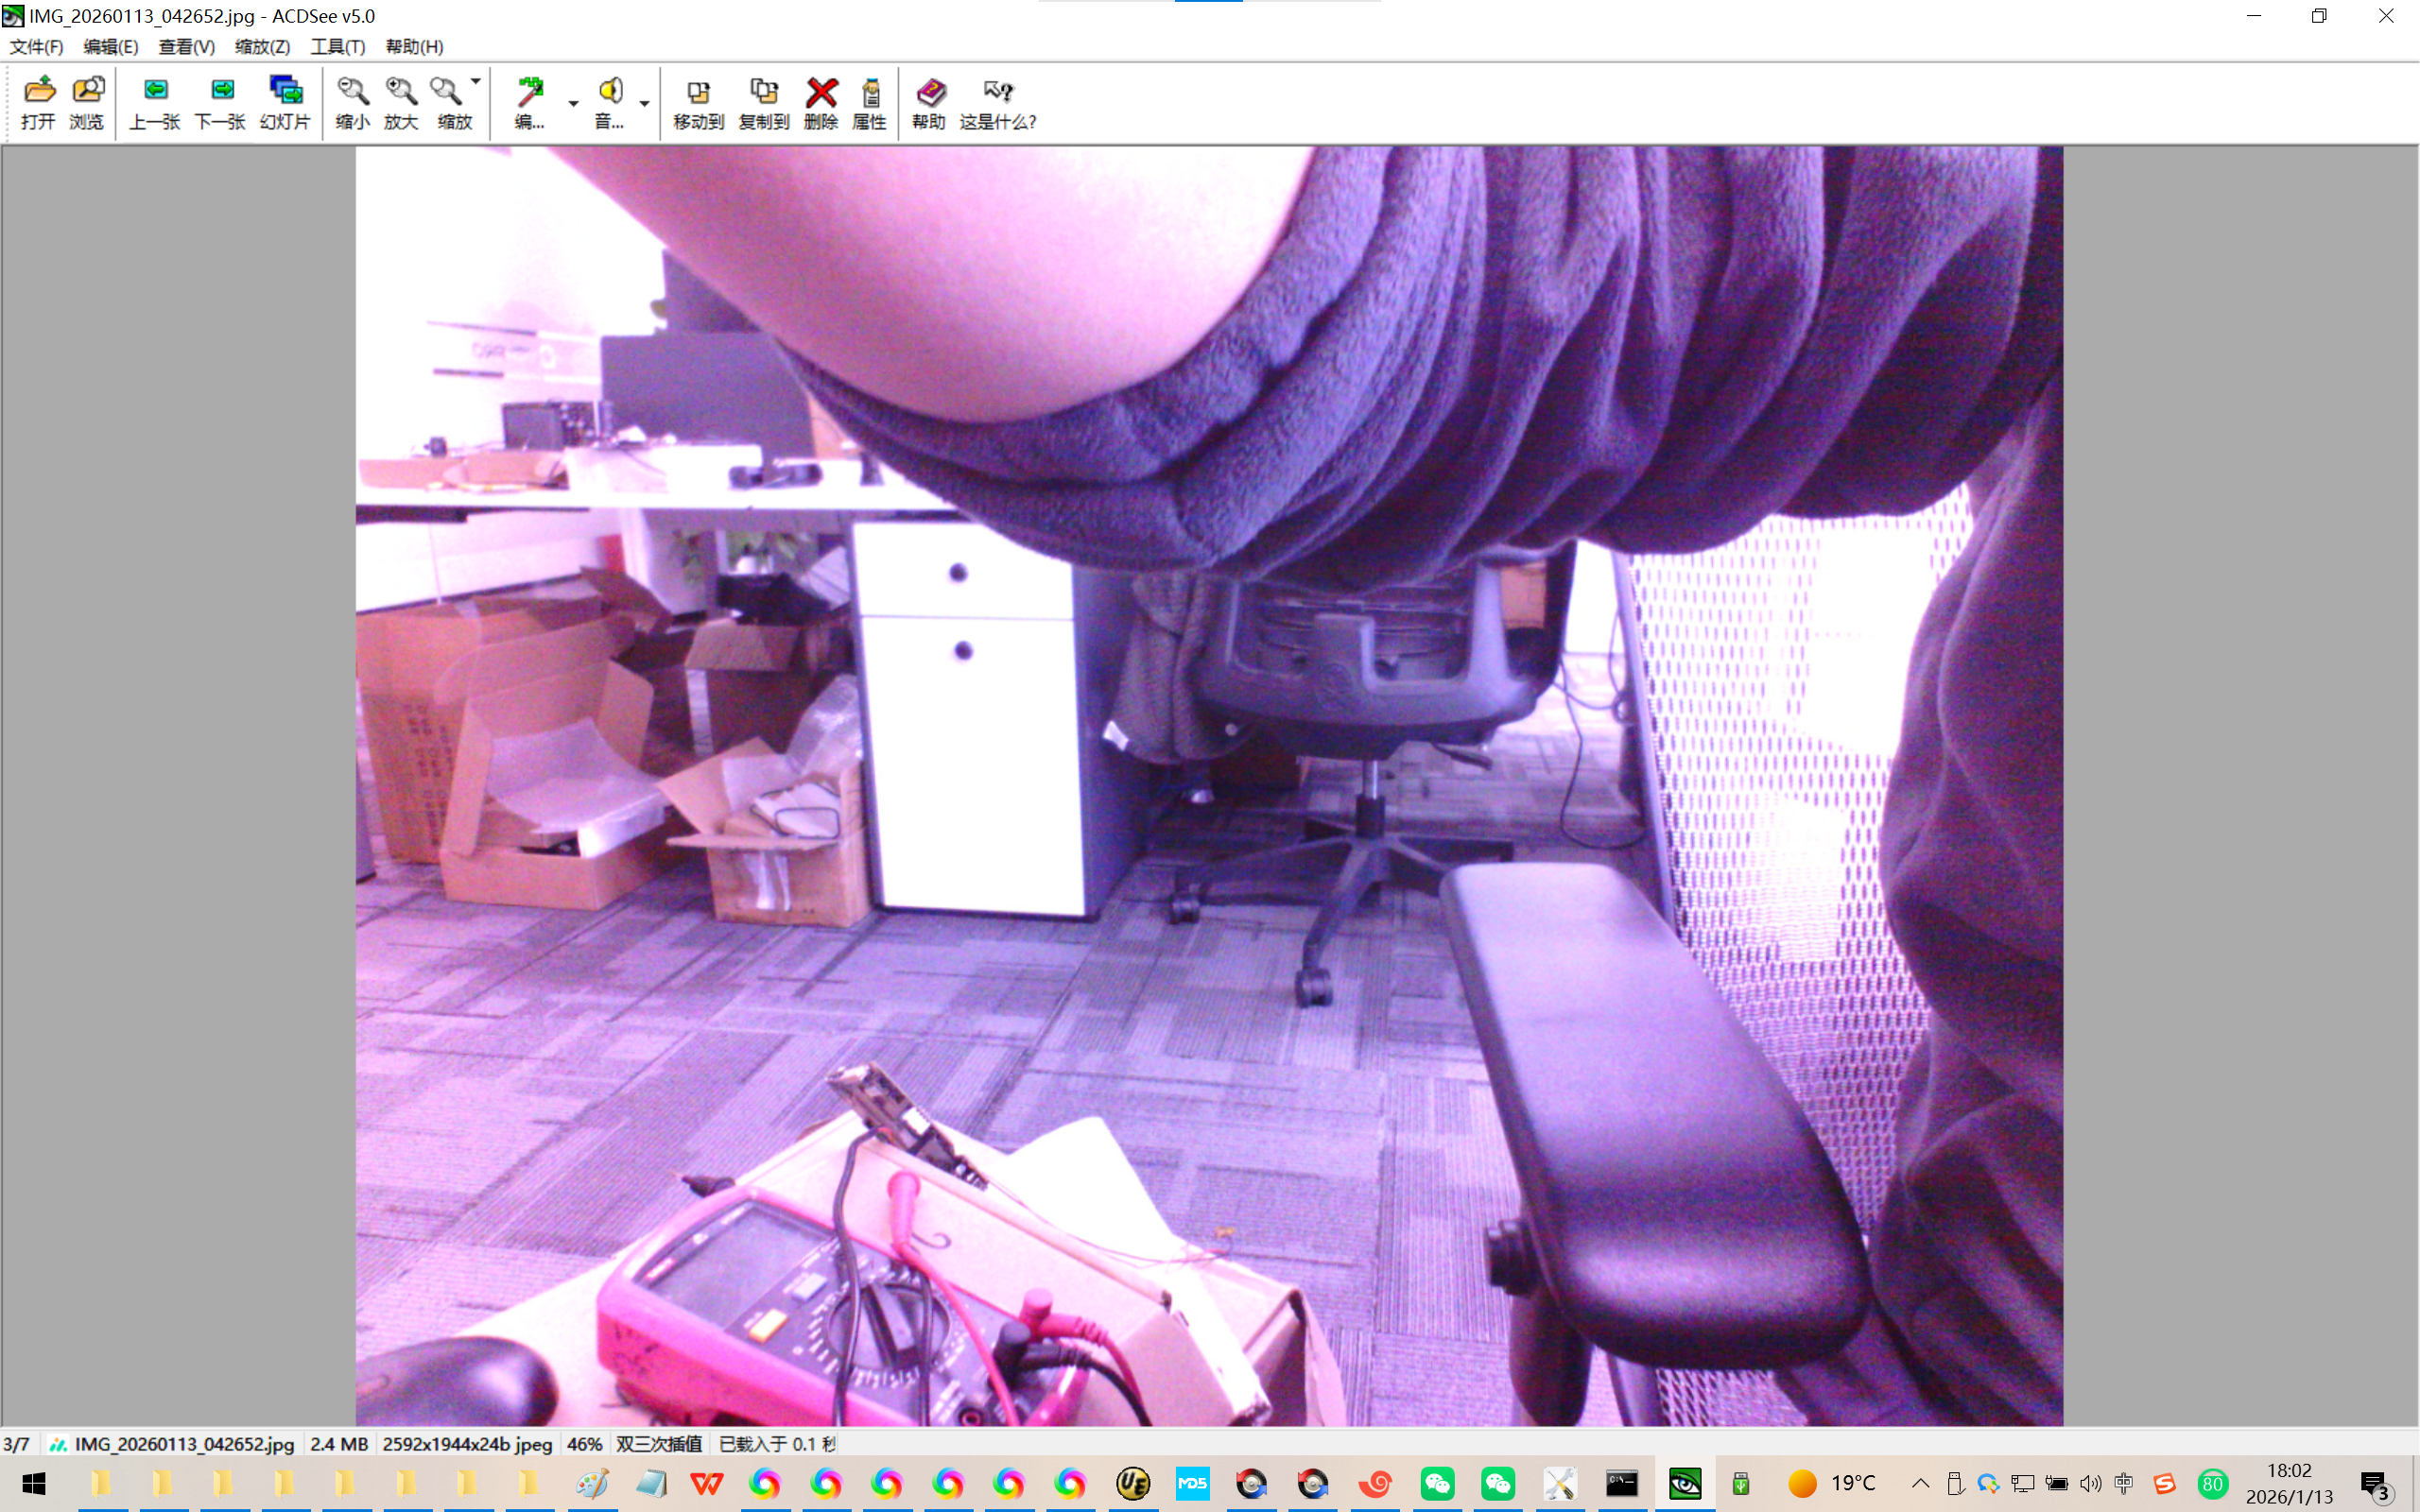Click 复制到 copy-to icon
The image size is (2420, 1512).
[763, 102]
